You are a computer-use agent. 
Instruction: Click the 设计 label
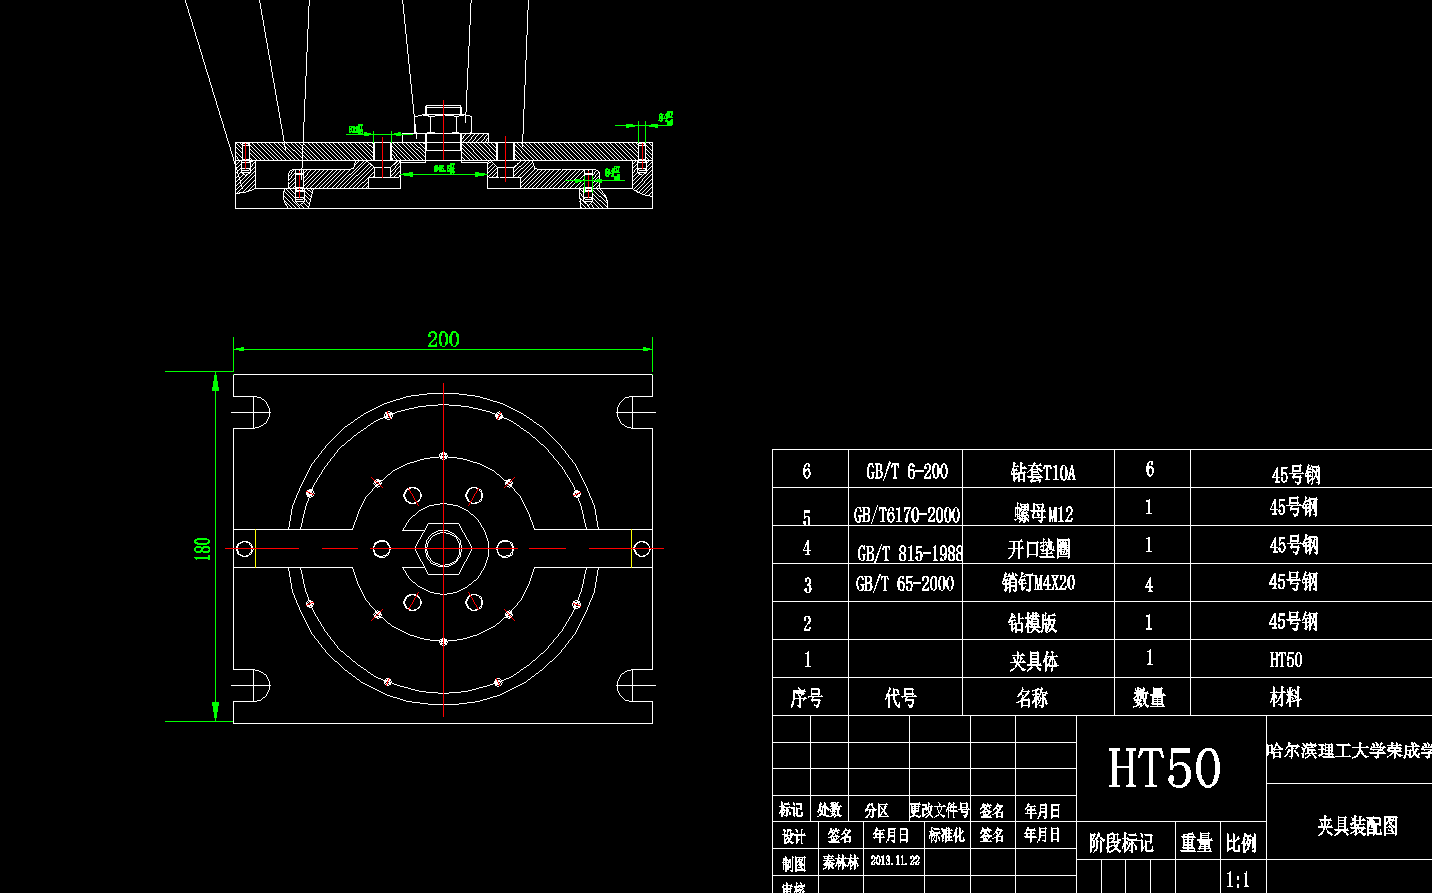(x=794, y=836)
